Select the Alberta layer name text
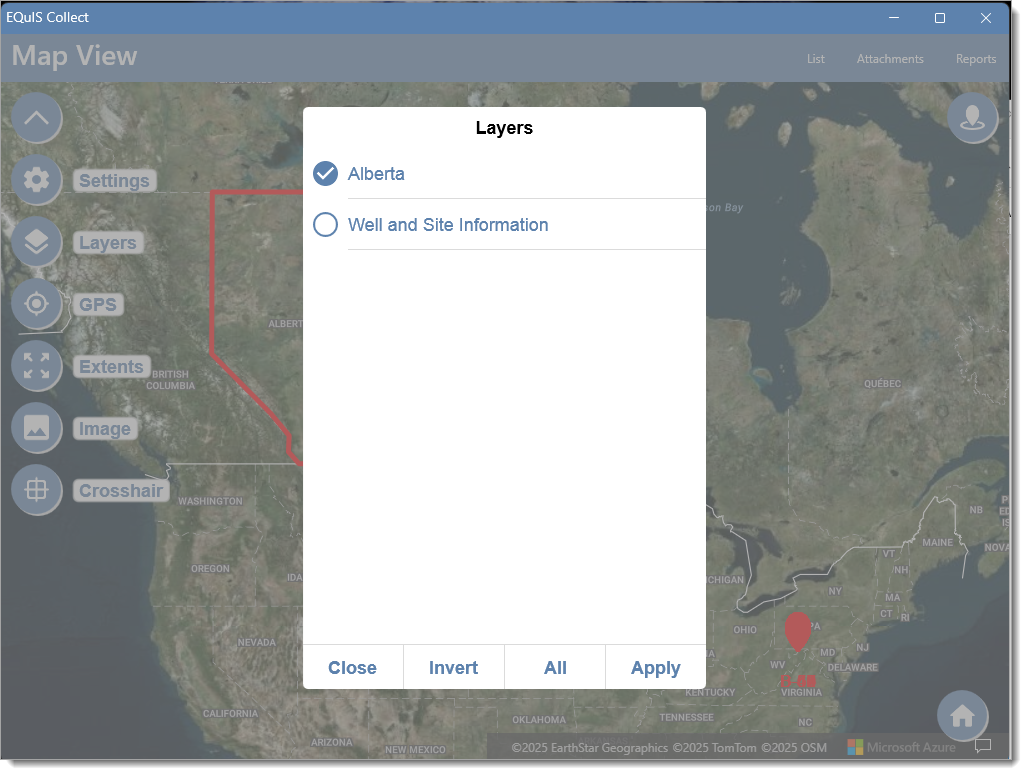The height and width of the screenshot is (775, 1027). [376, 174]
